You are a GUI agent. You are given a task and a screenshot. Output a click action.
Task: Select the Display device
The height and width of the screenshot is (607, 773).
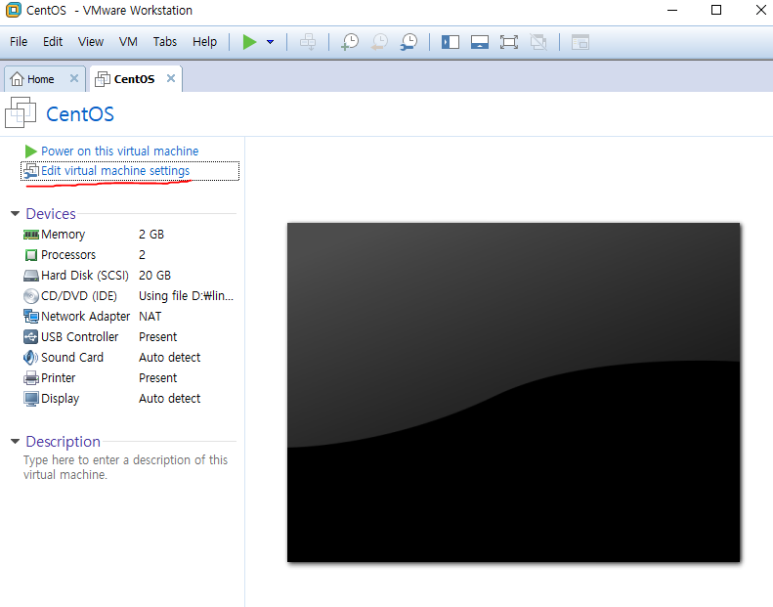[x=128, y=398]
